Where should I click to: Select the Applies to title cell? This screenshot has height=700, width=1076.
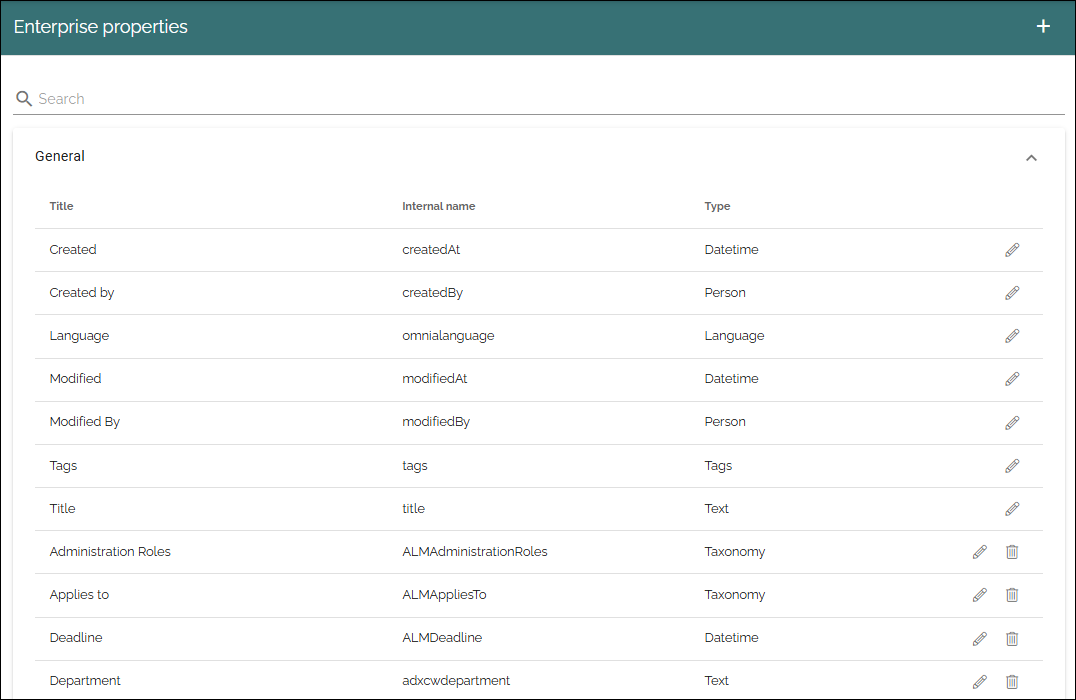pos(79,595)
